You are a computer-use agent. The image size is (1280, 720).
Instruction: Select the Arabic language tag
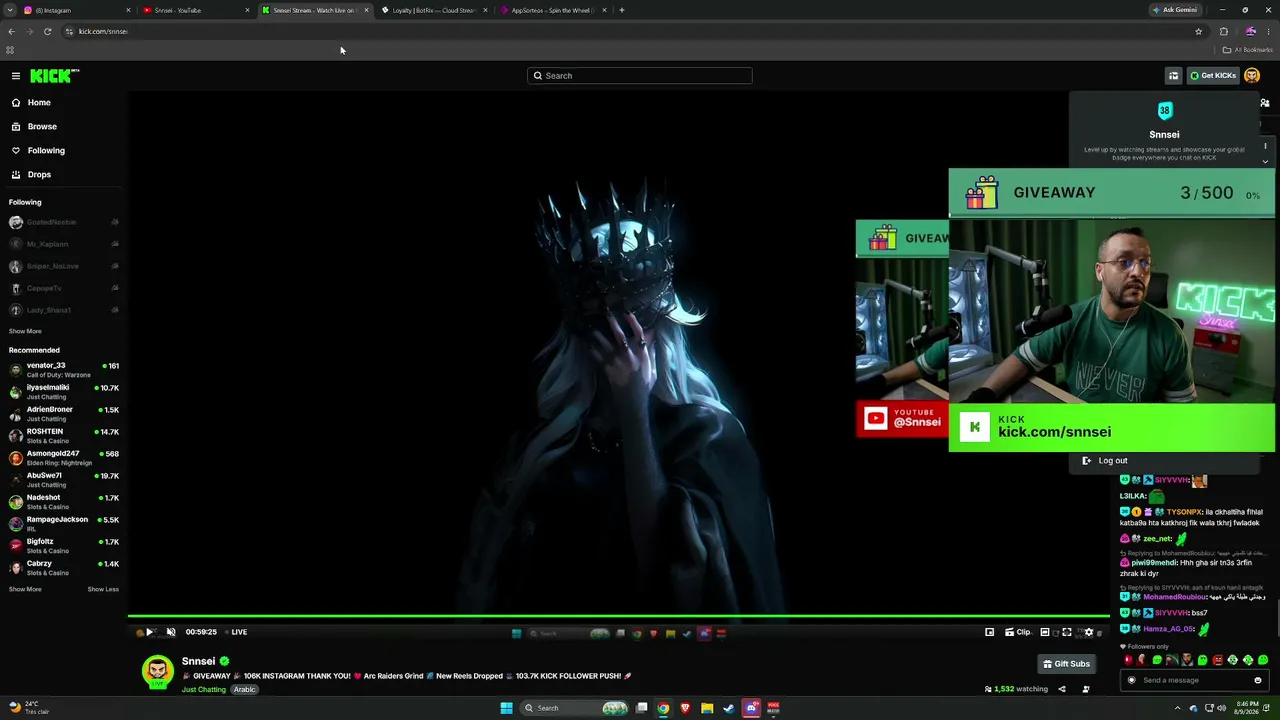coord(245,690)
